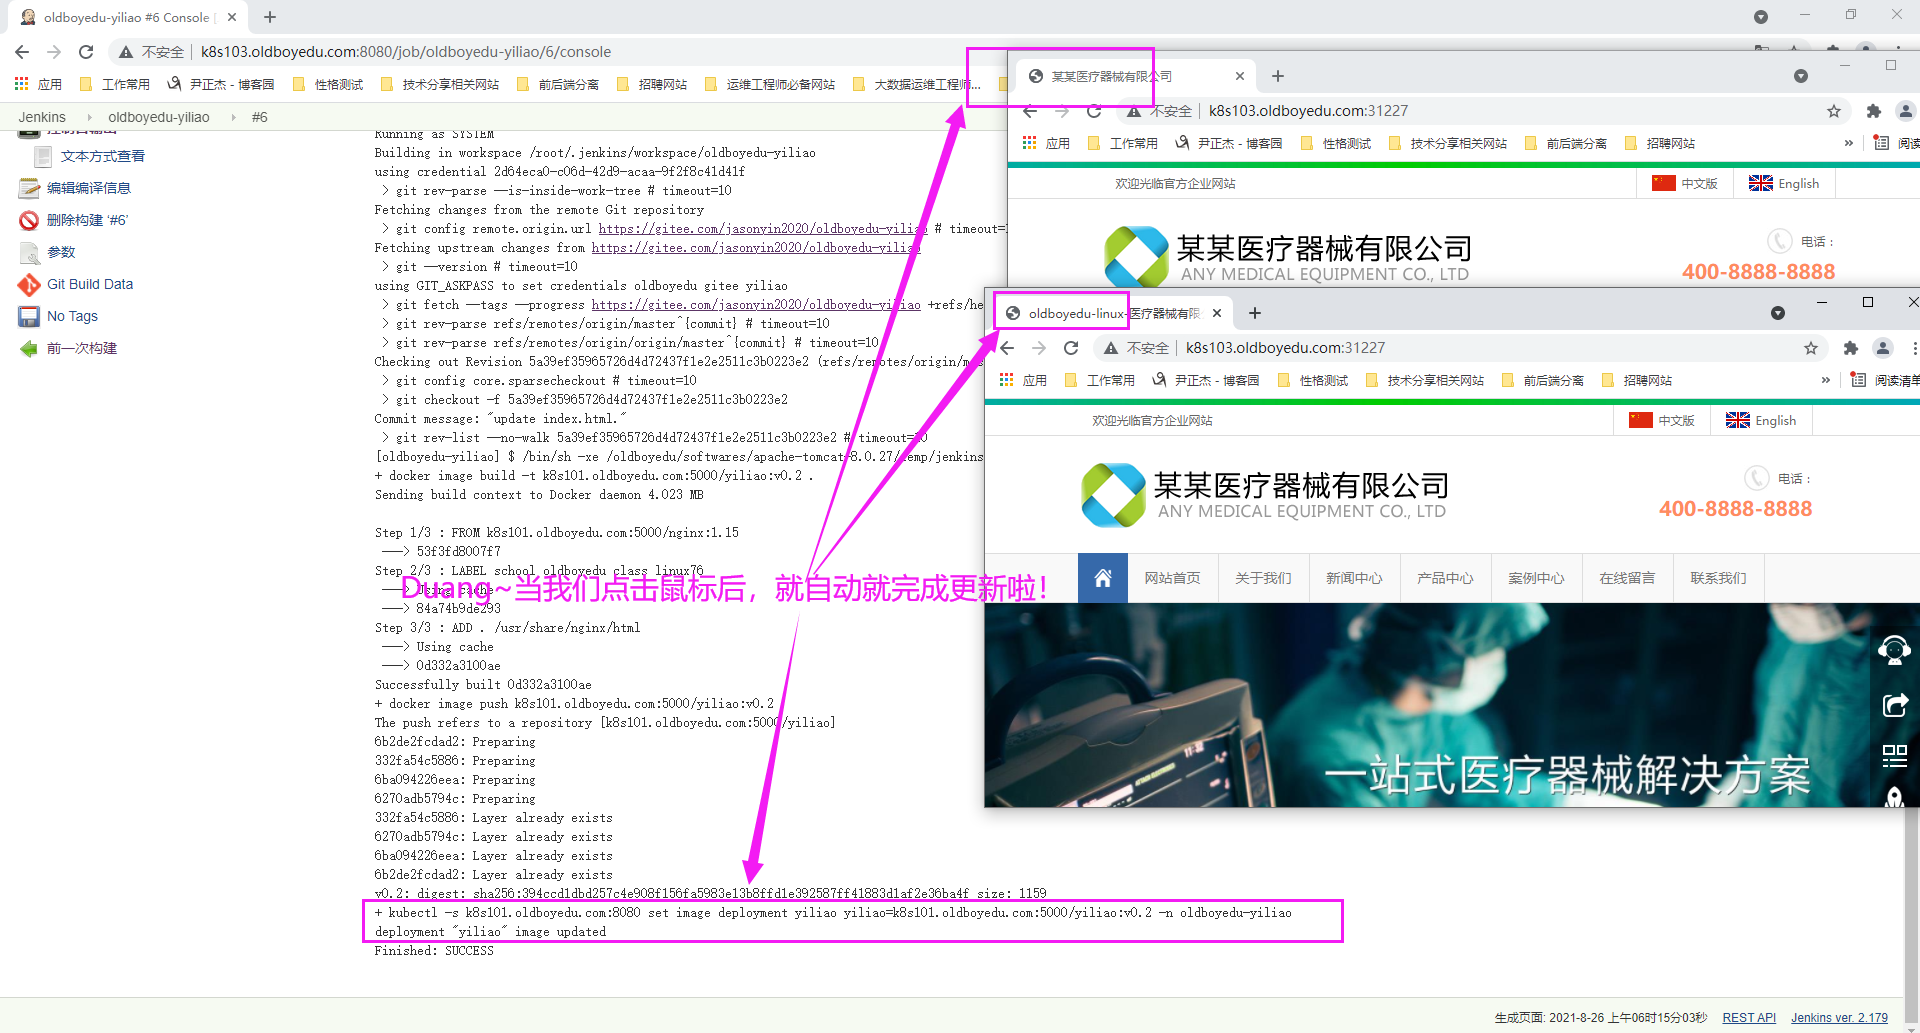Click the Jenkins console address bar URL
Viewport: 1920px width, 1033px height.
point(405,52)
